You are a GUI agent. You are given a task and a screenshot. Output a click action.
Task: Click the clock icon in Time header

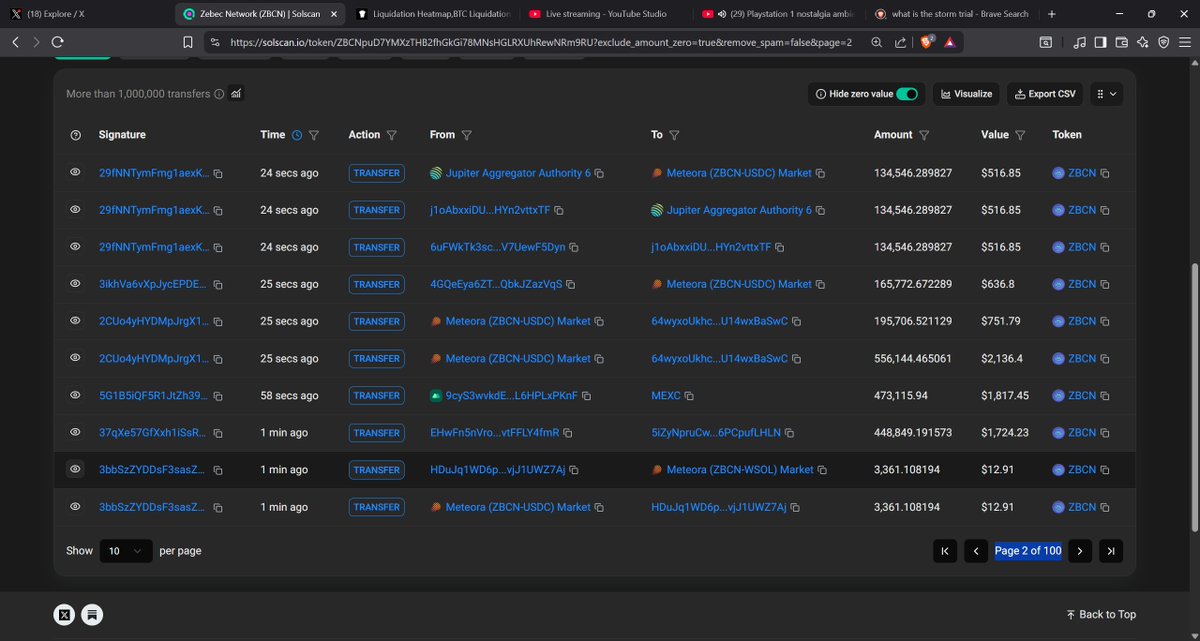tap(296, 135)
